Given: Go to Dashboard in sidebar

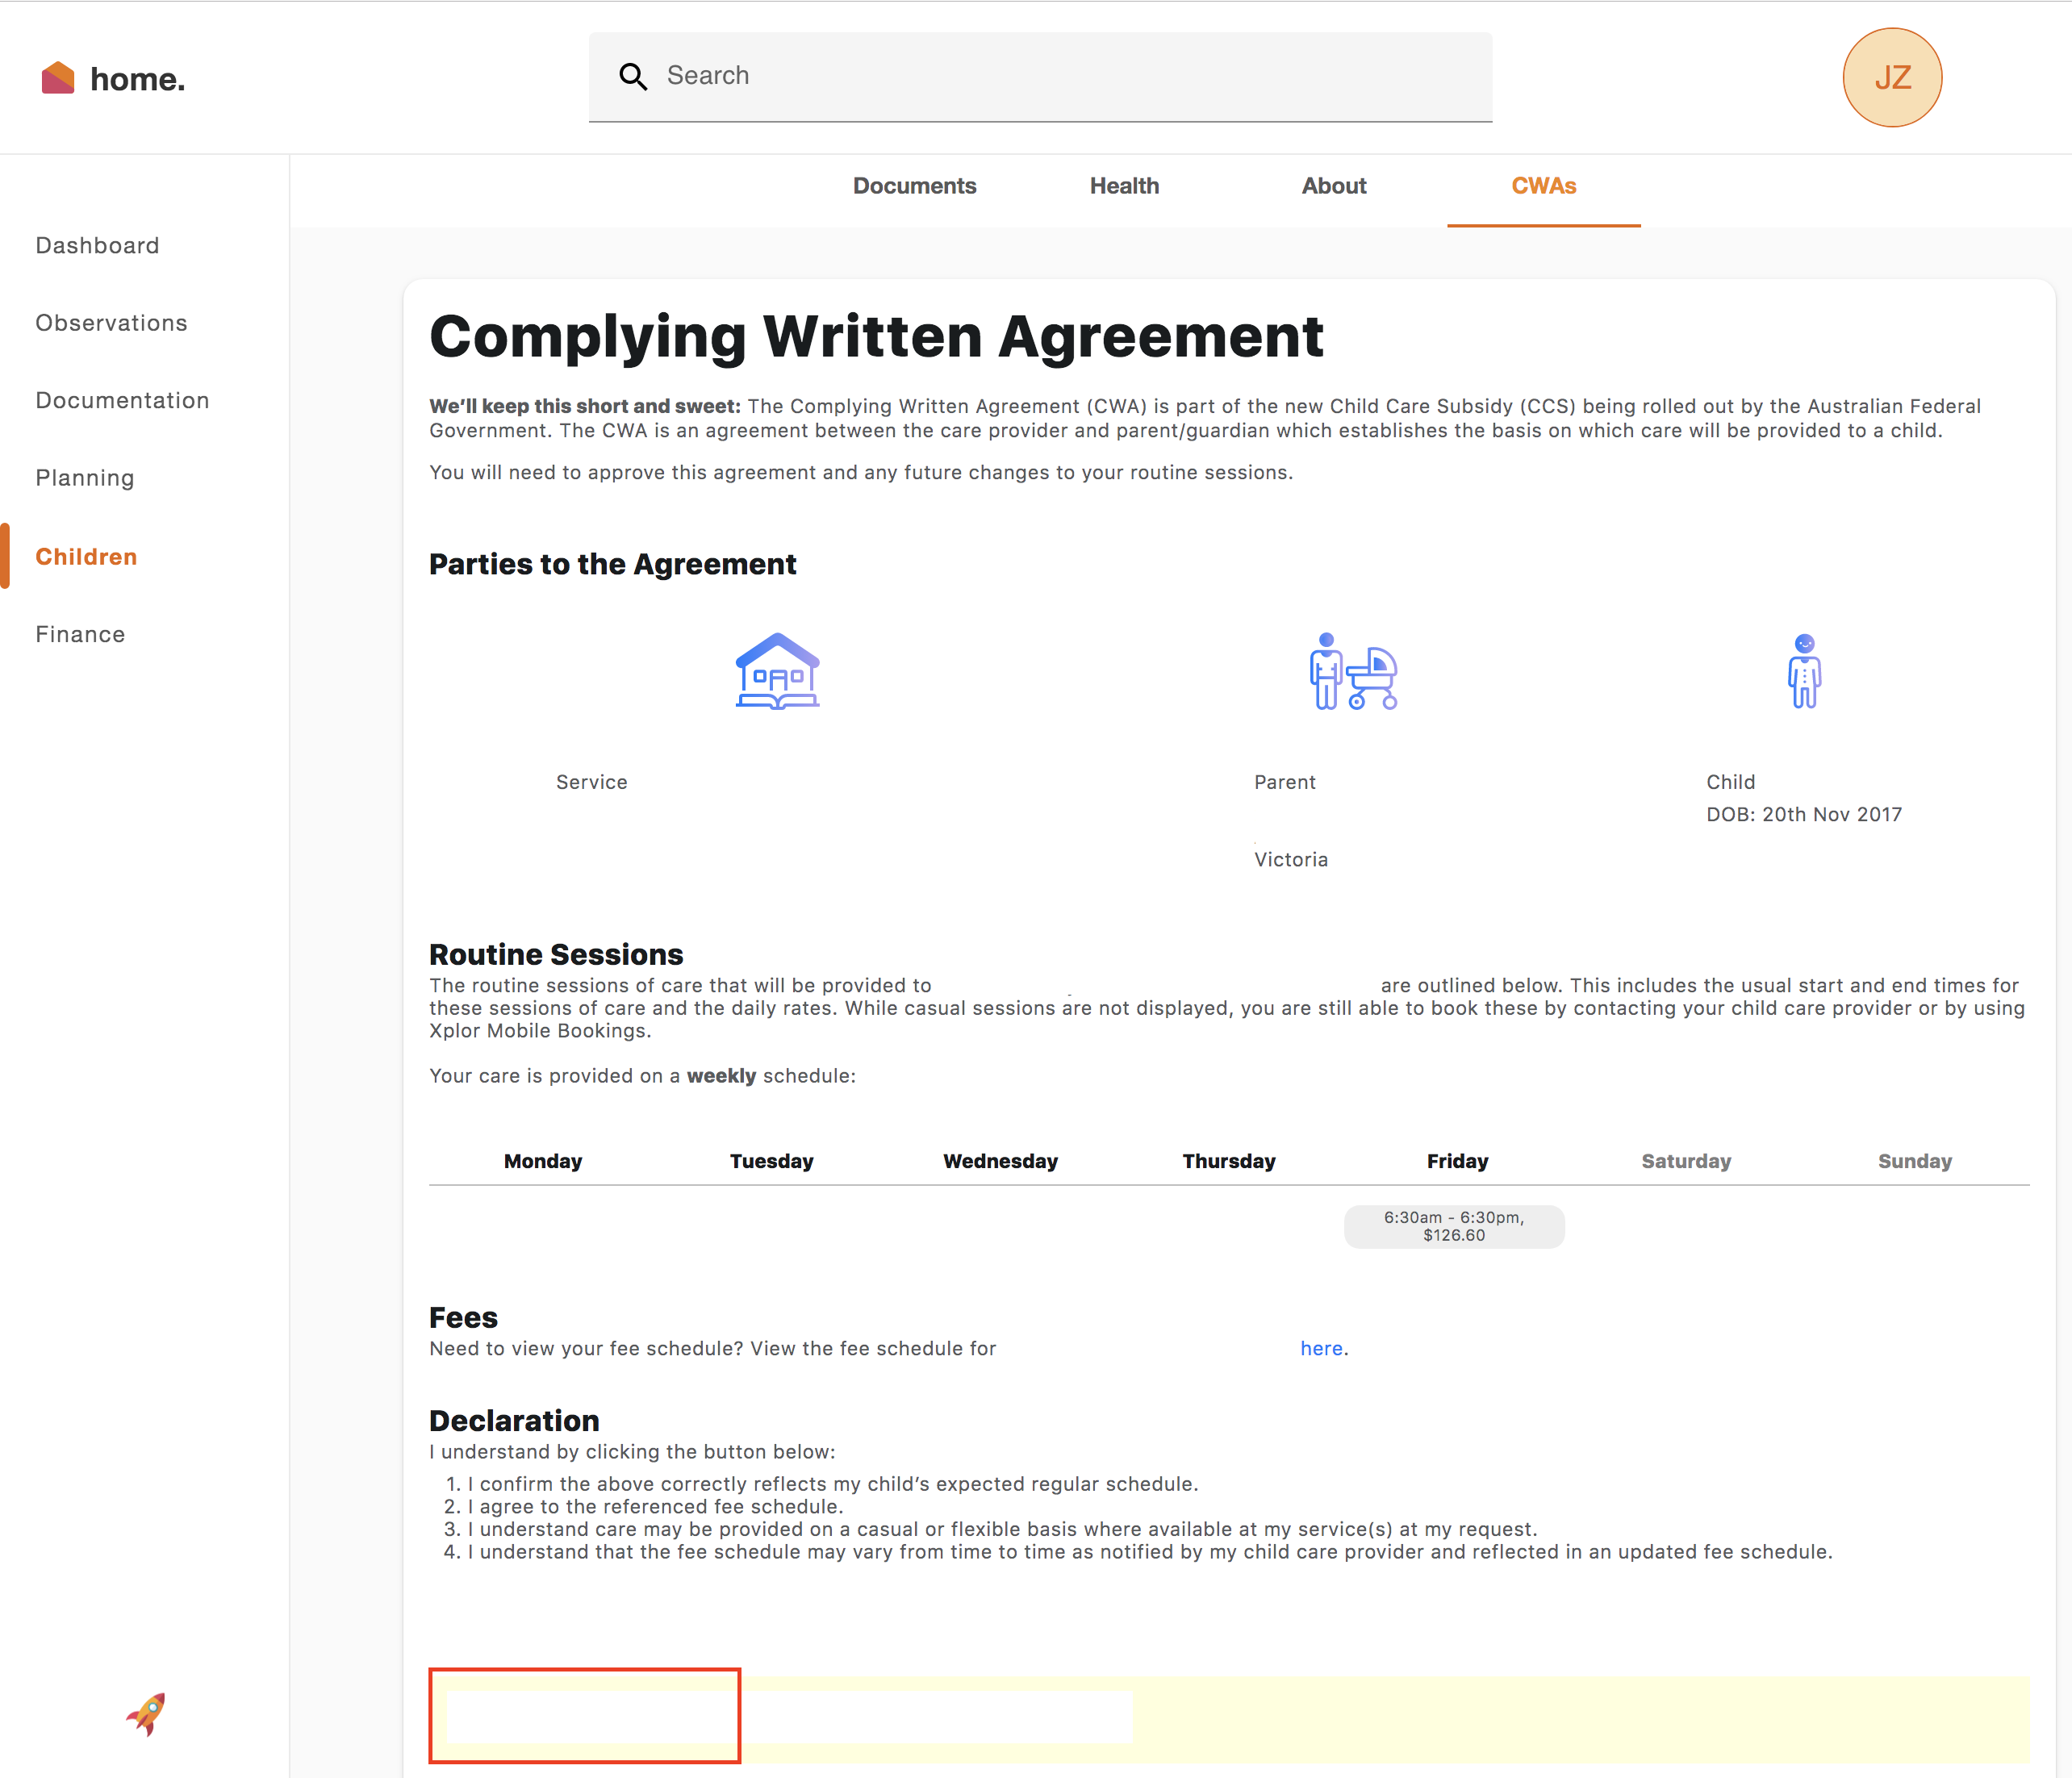Looking at the screenshot, I should coord(97,246).
